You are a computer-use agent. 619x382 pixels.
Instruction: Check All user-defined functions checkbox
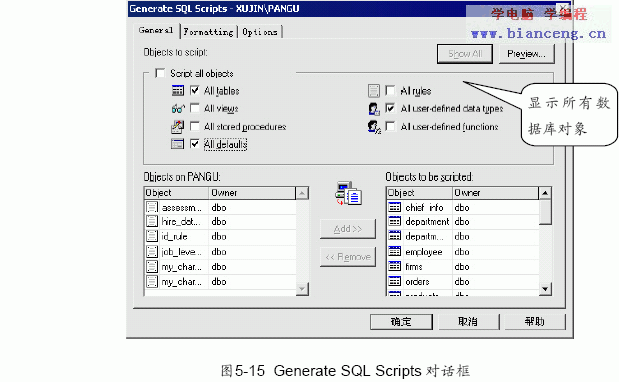[390, 126]
